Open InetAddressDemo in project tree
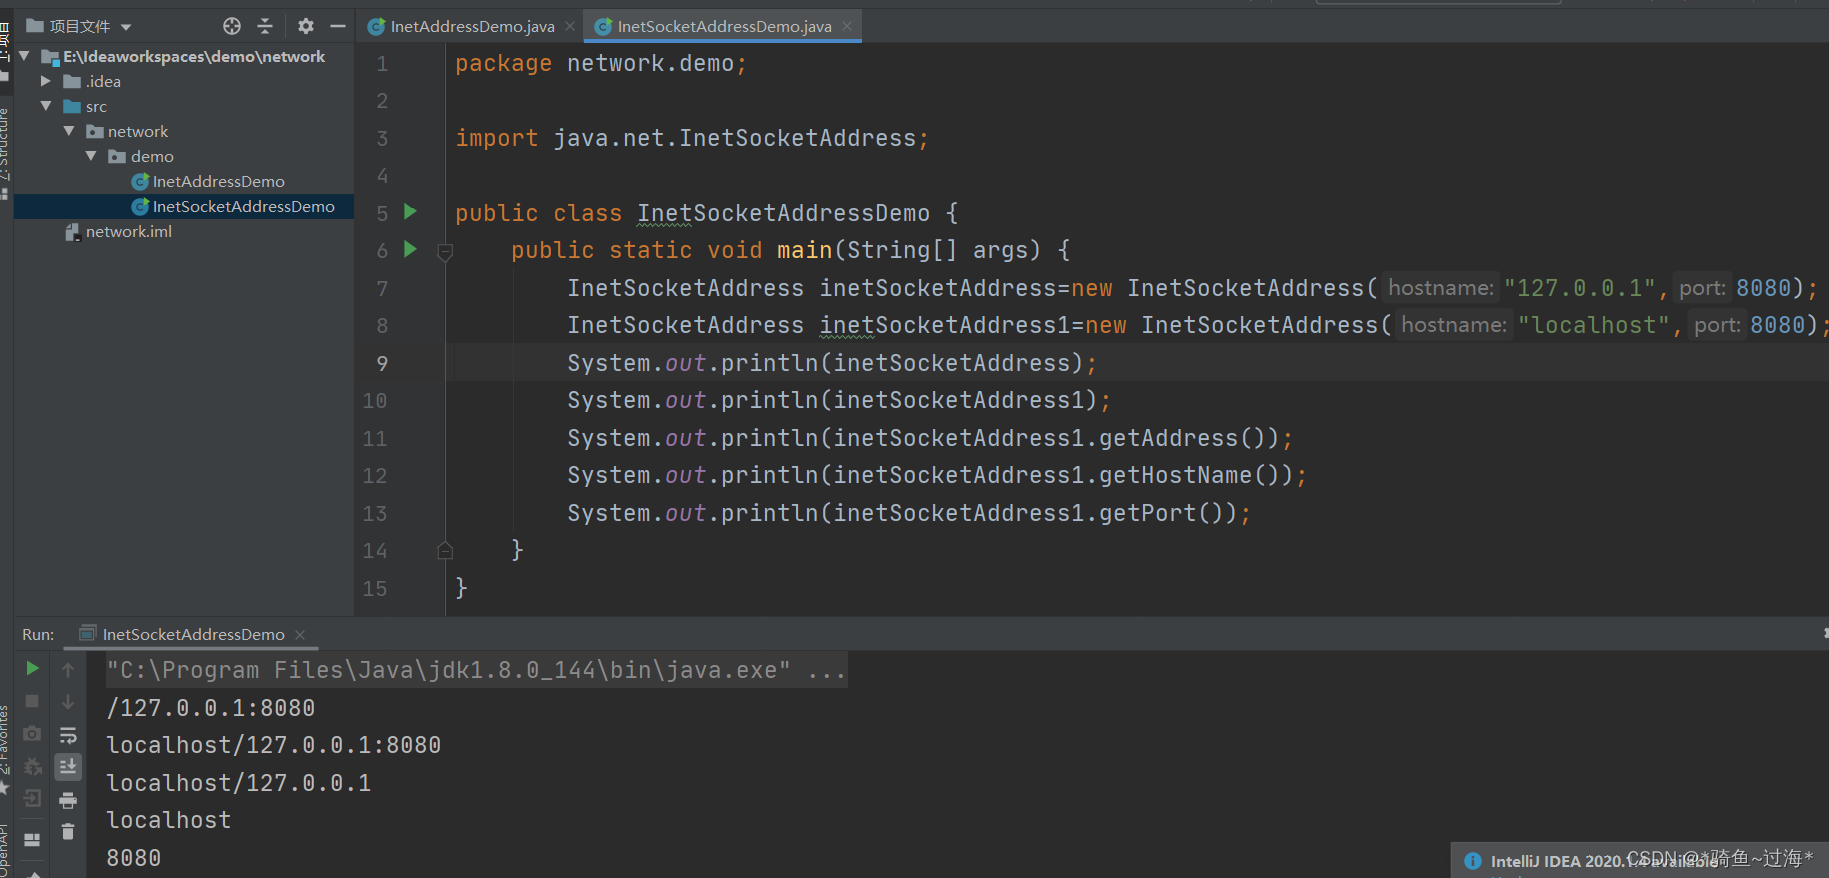1829x878 pixels. tap(218, 181)
